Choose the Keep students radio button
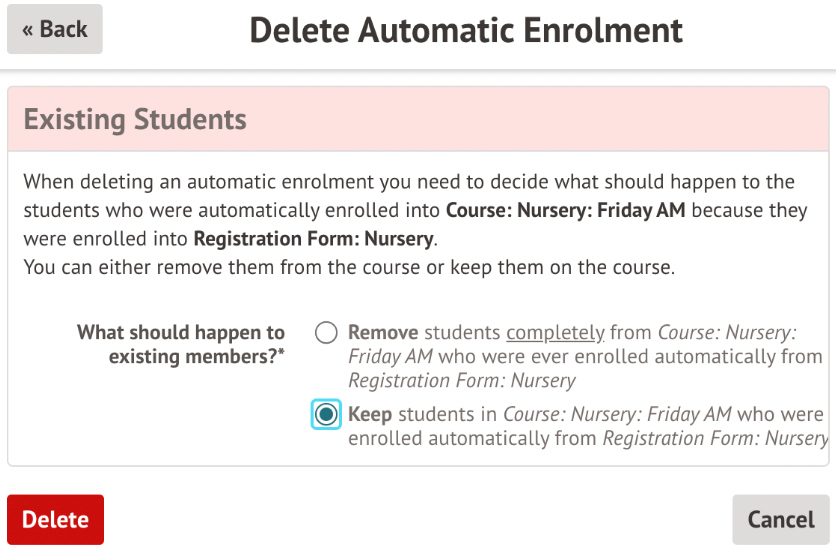The height and width of the screenshot is (553, 836). [326, 415]
